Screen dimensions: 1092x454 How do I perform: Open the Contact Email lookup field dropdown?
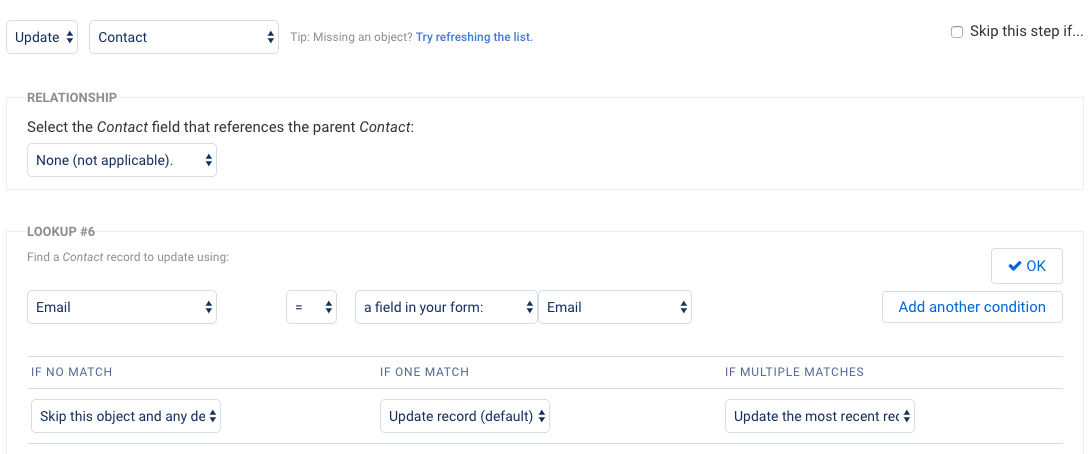tap(122, 307)
